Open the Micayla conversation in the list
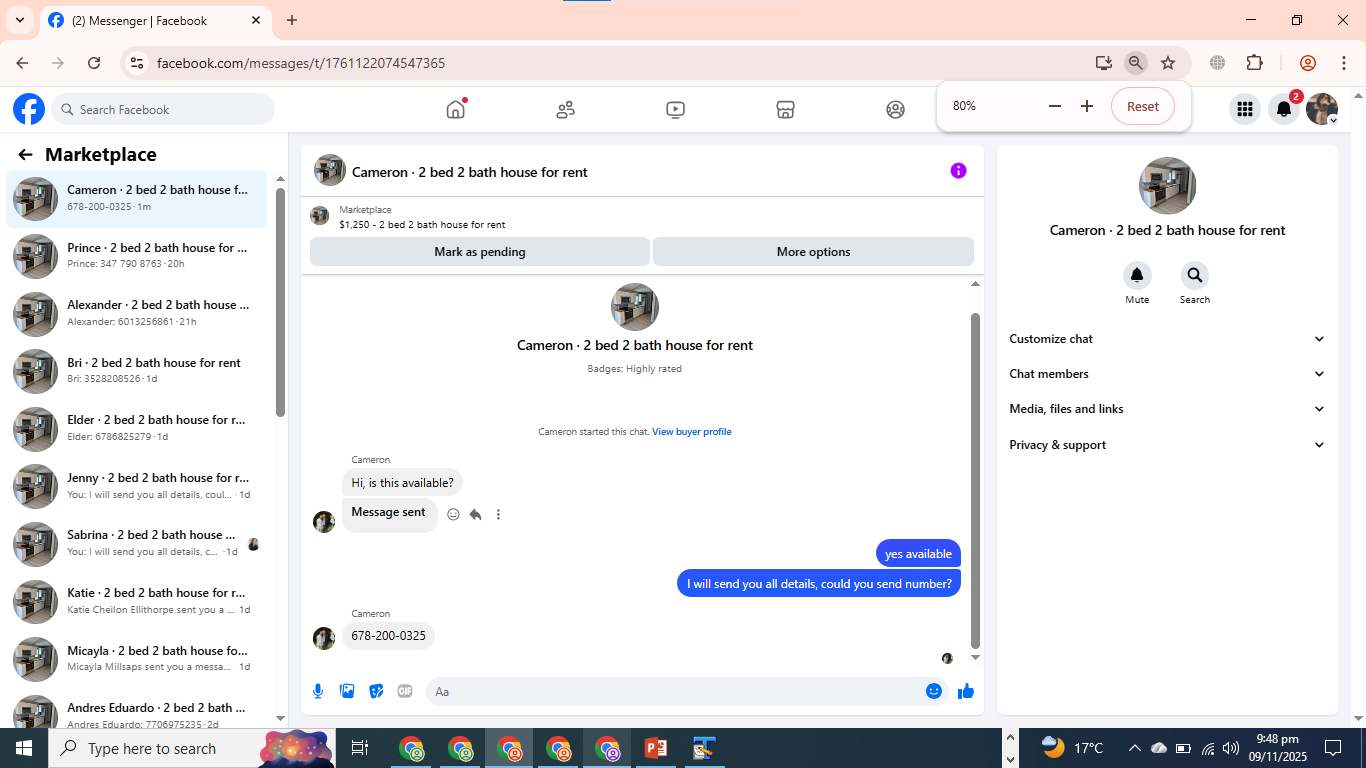 (137, 659)
